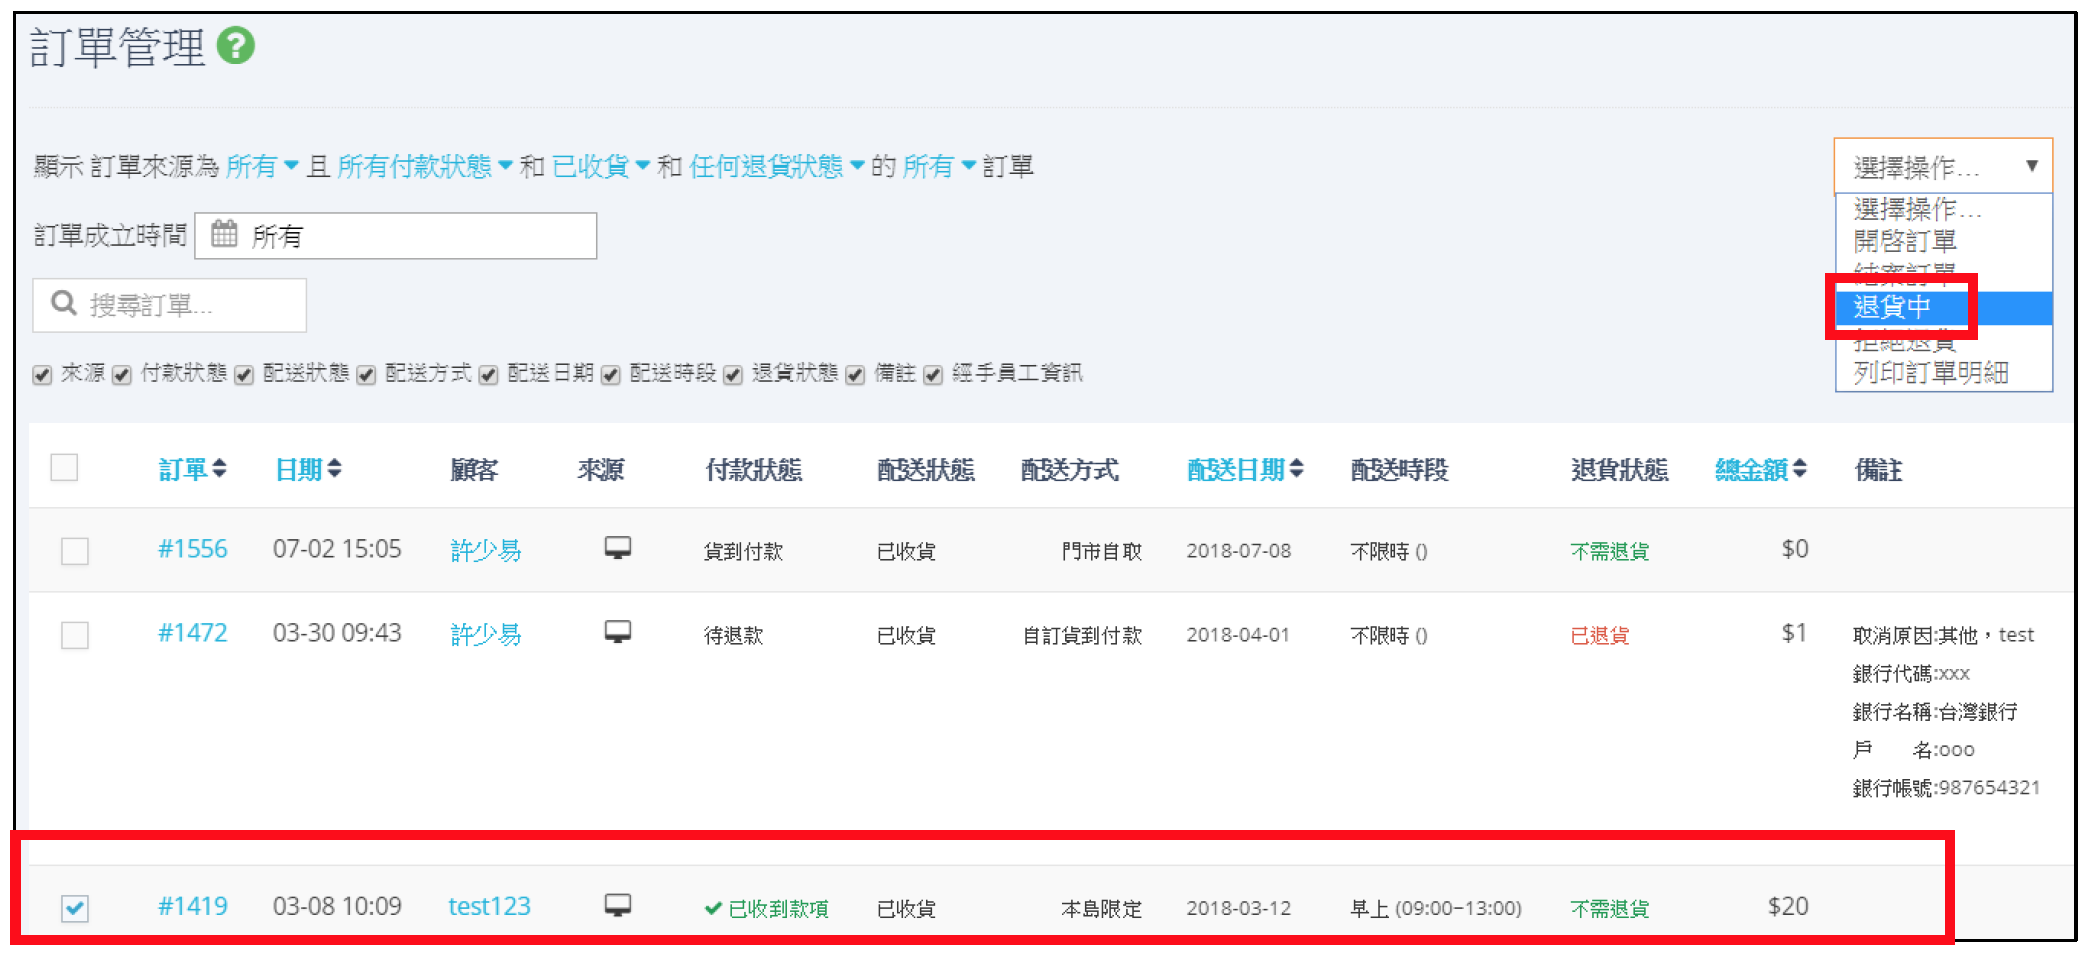
Task: Sort by 配送日期 column header
Action: pos(1236,469)
